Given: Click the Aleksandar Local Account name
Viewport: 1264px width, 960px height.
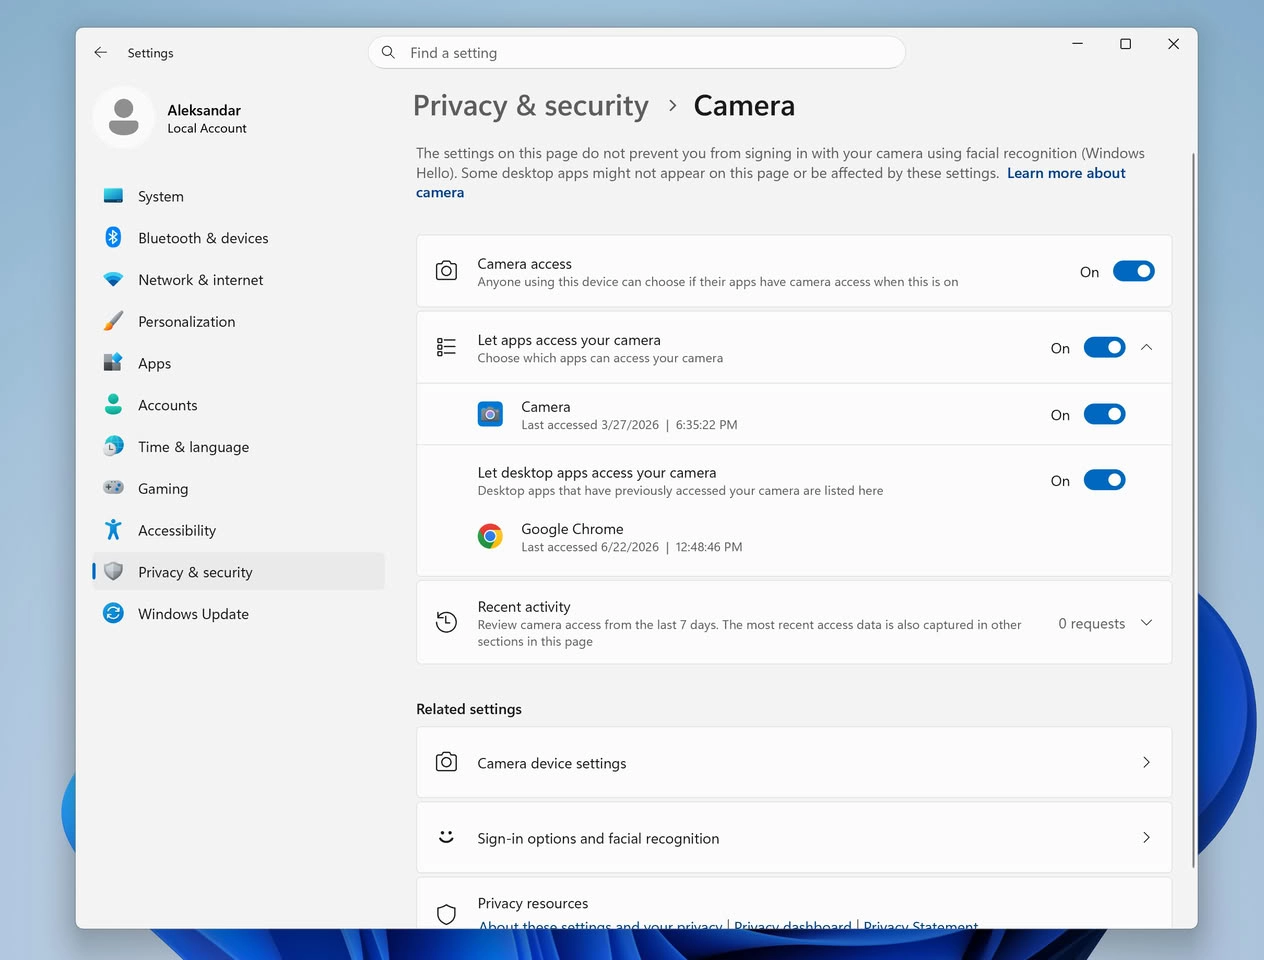Looking at the screenshot, I should click(206, 118).
